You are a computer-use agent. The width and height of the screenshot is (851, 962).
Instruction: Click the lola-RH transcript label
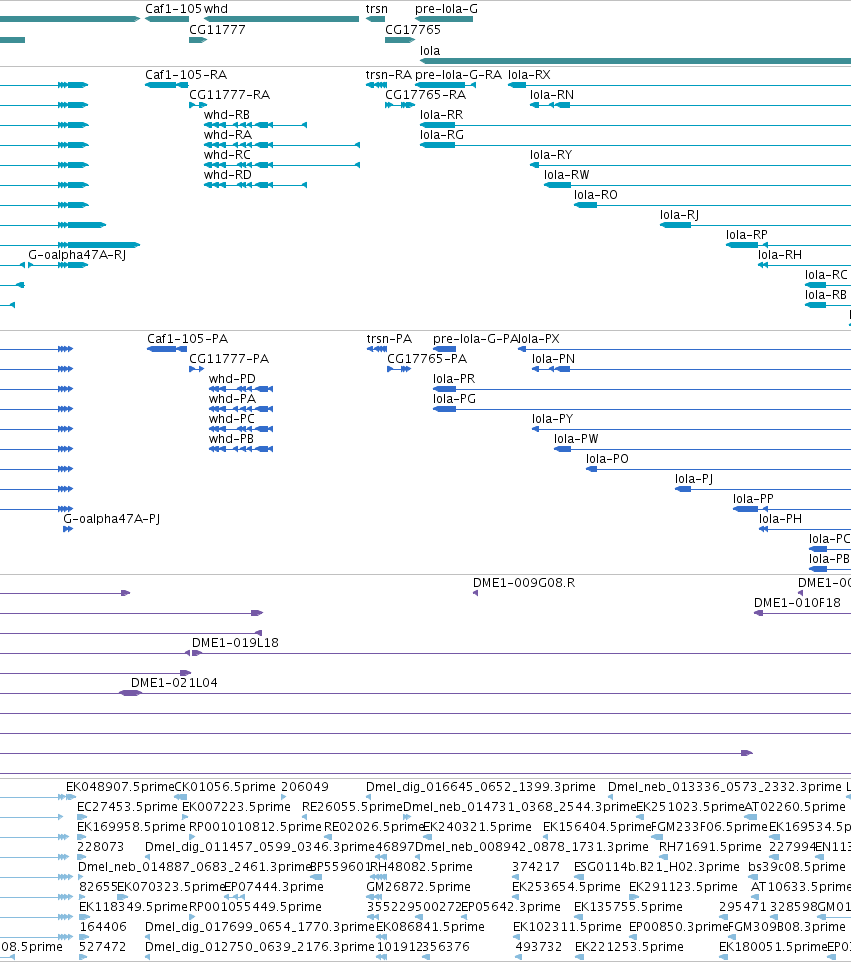(780, 255)
